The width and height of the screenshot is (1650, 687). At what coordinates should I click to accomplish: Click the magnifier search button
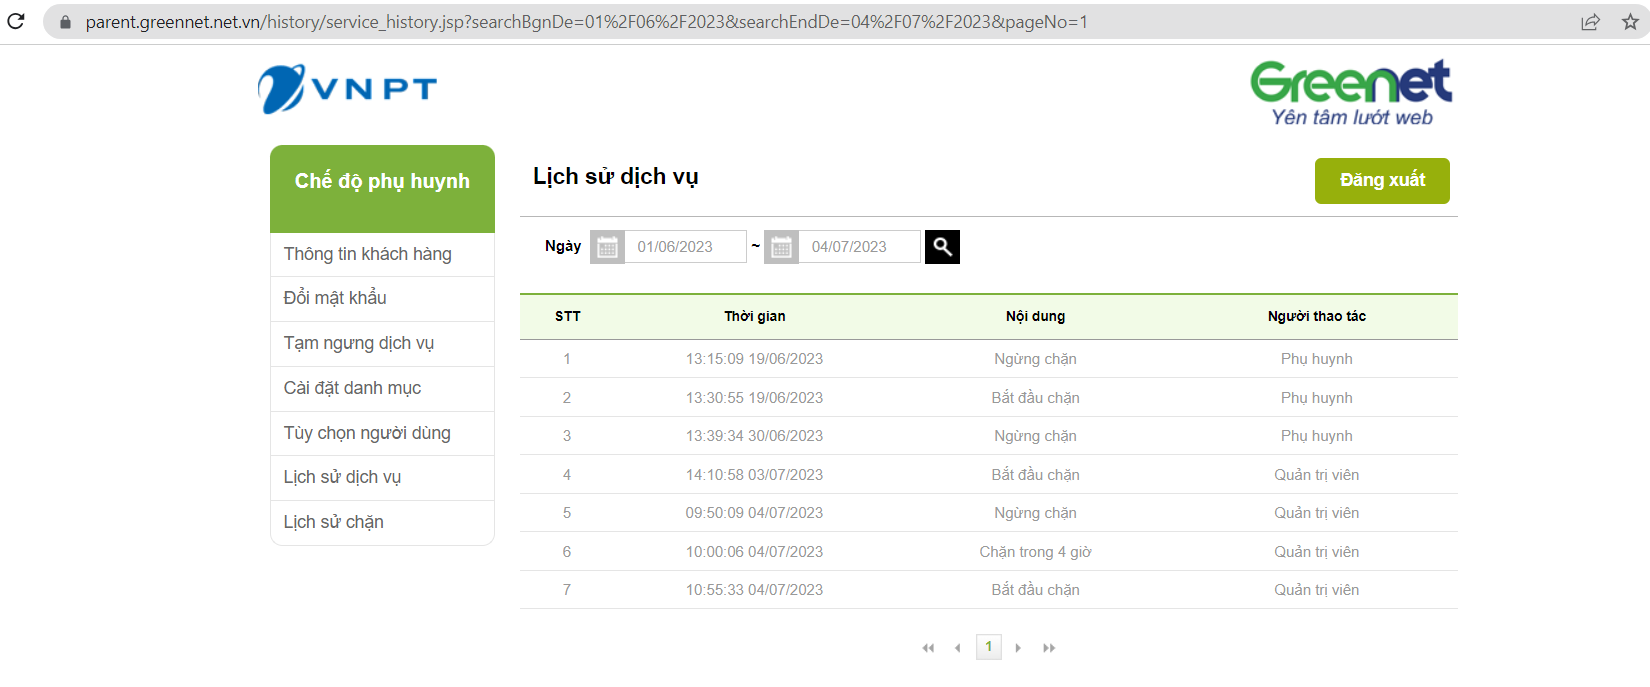(x=942, y=247)
